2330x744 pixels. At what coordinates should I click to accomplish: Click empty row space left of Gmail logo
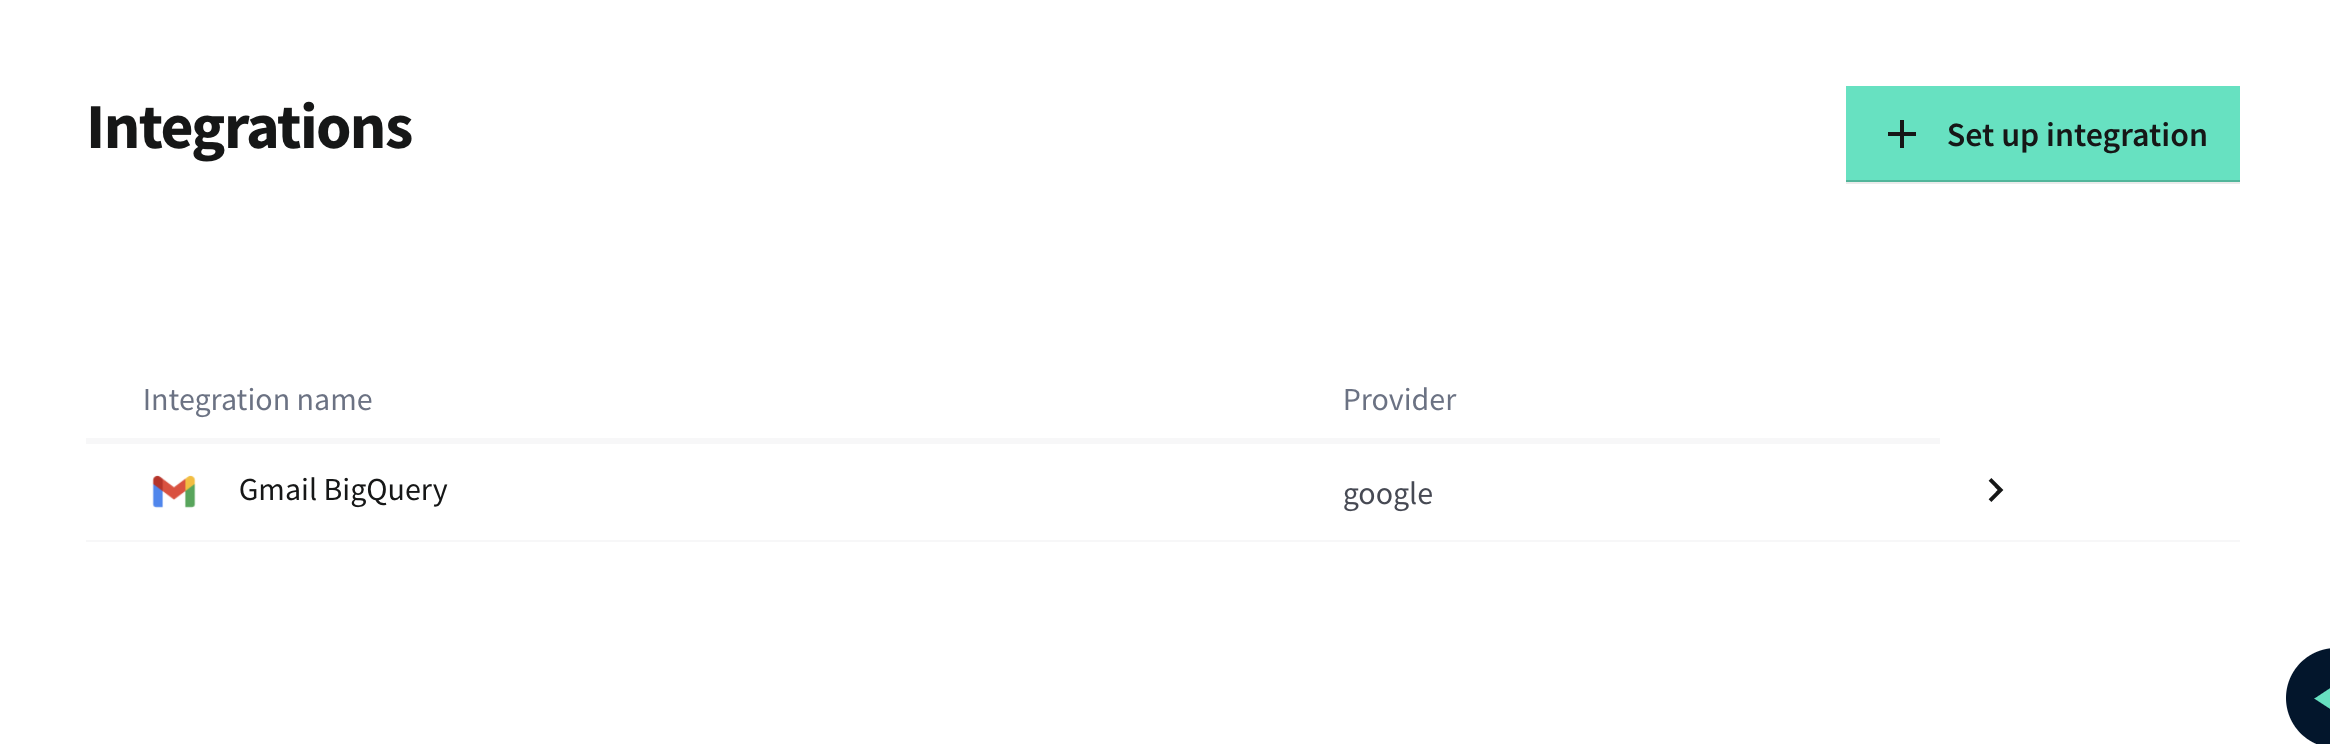point(115,492)
